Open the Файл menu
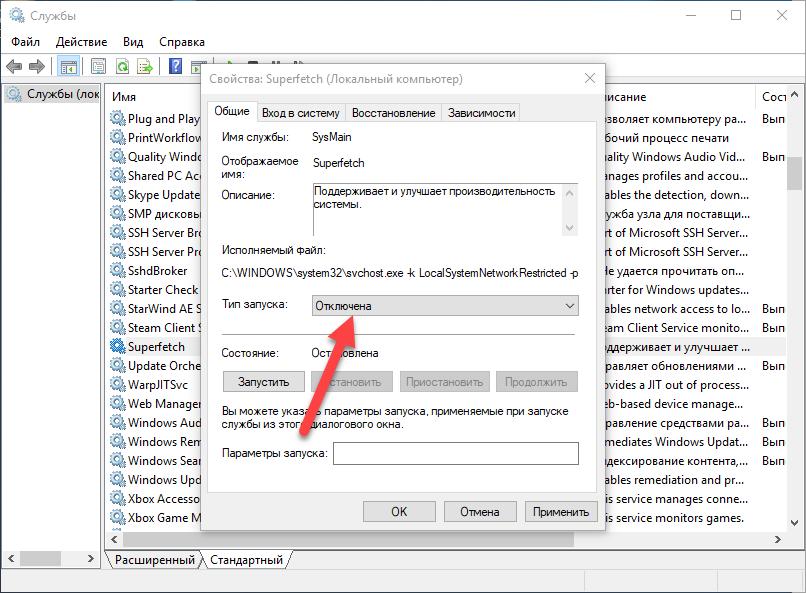Viewport: 806px width, 593px height. click(25, 42)
